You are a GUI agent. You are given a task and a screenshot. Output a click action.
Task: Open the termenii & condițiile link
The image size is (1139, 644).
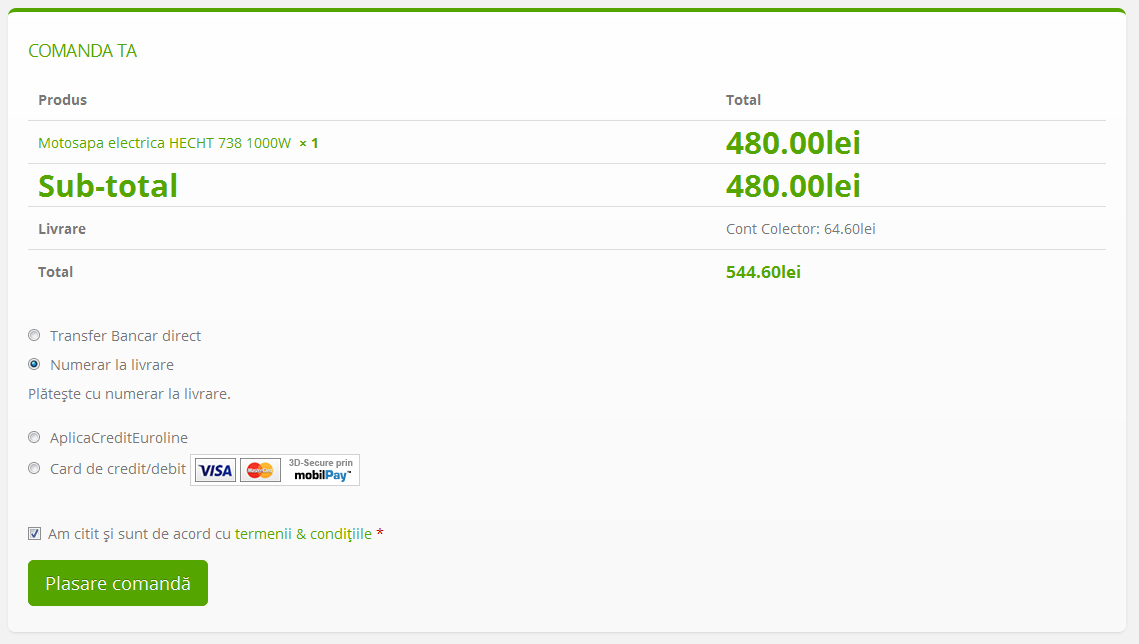tap(303, 534)
